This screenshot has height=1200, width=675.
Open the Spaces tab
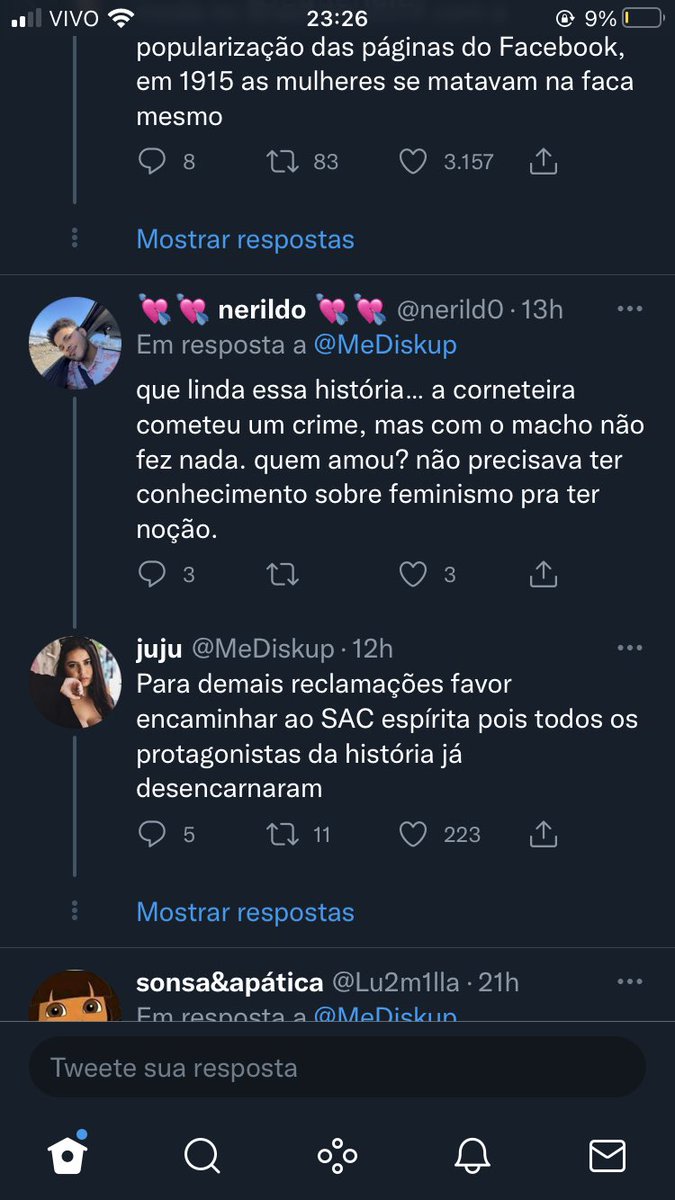point(337,1156)
